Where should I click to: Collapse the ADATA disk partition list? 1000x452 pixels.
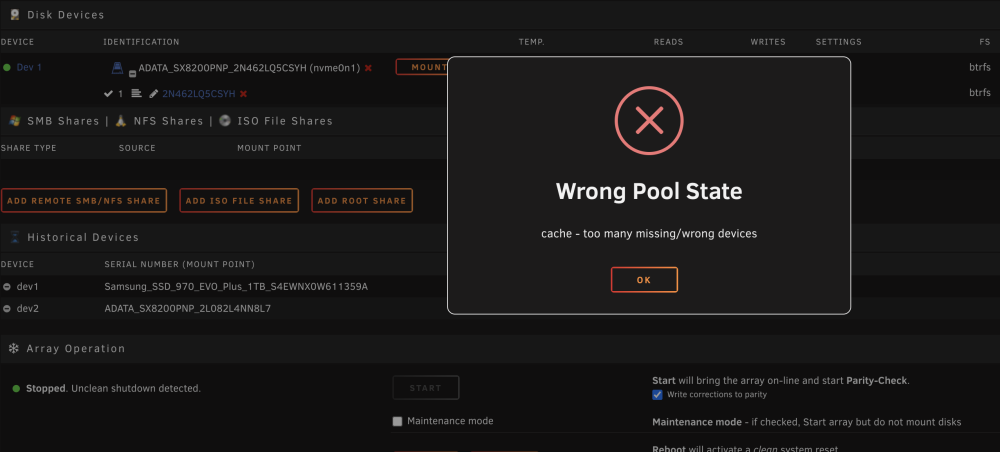[x=133, y=73]
